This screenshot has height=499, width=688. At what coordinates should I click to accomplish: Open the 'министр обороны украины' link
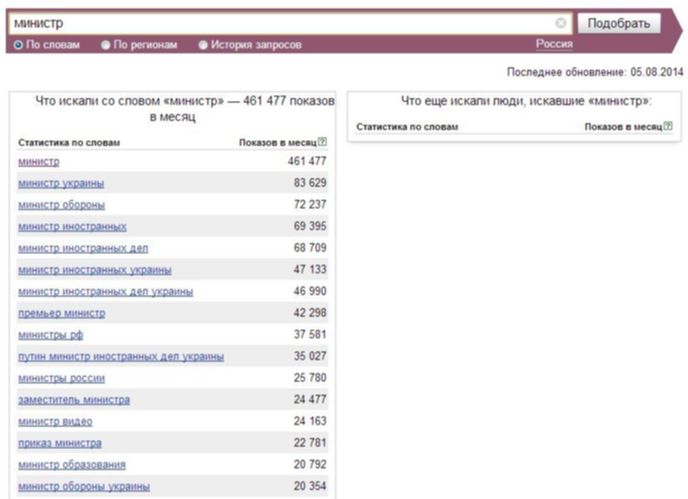(x=84, y=487)
